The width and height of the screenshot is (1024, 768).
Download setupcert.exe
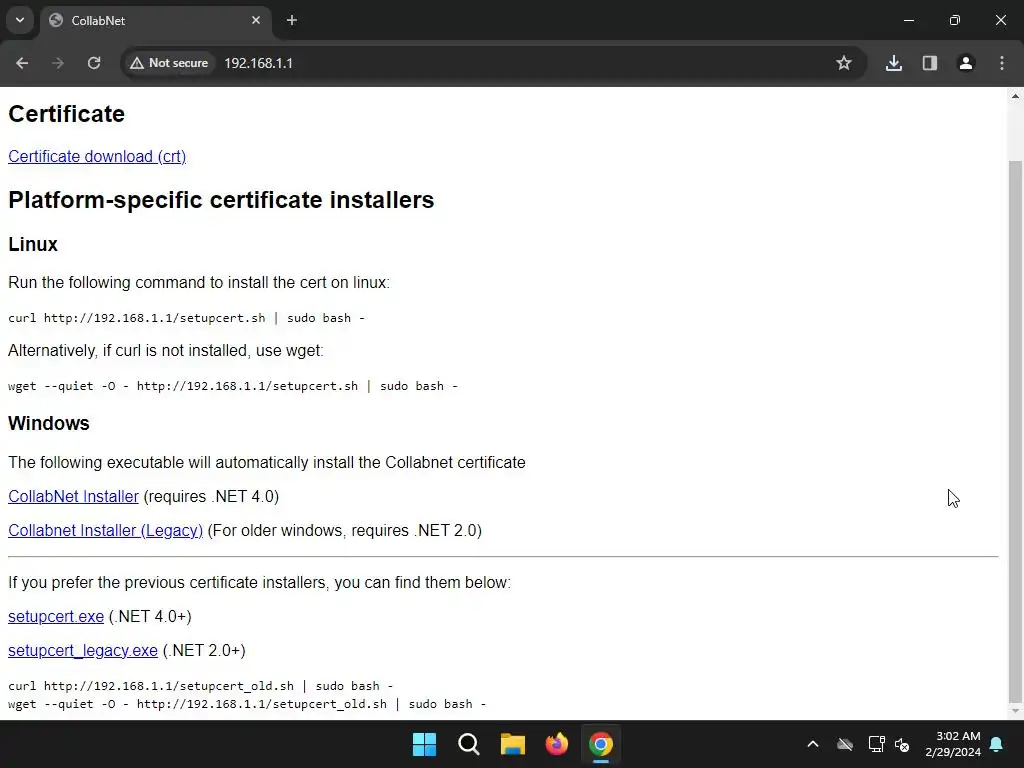[x=56, y=616]
